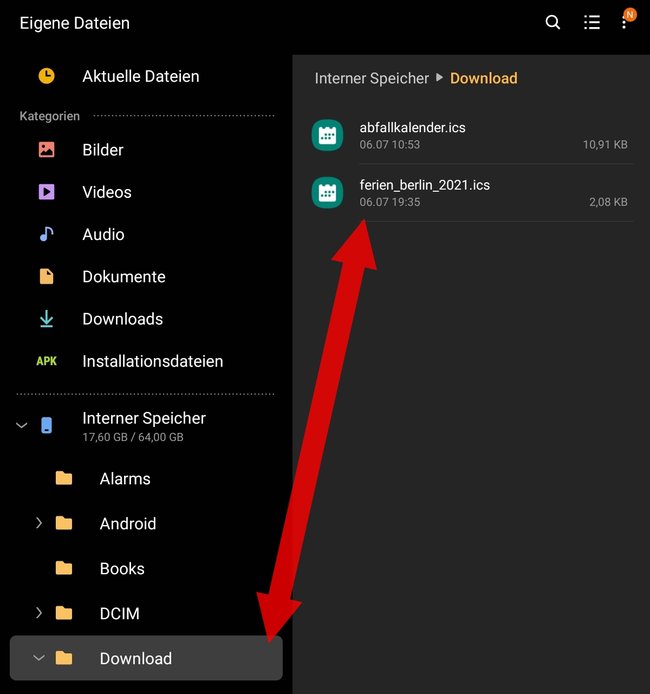The height and width of the screenshot is (694, 650).
Task: Click the clock icon for Aktuelle Dateien
Action: click(x=46, y=76)
